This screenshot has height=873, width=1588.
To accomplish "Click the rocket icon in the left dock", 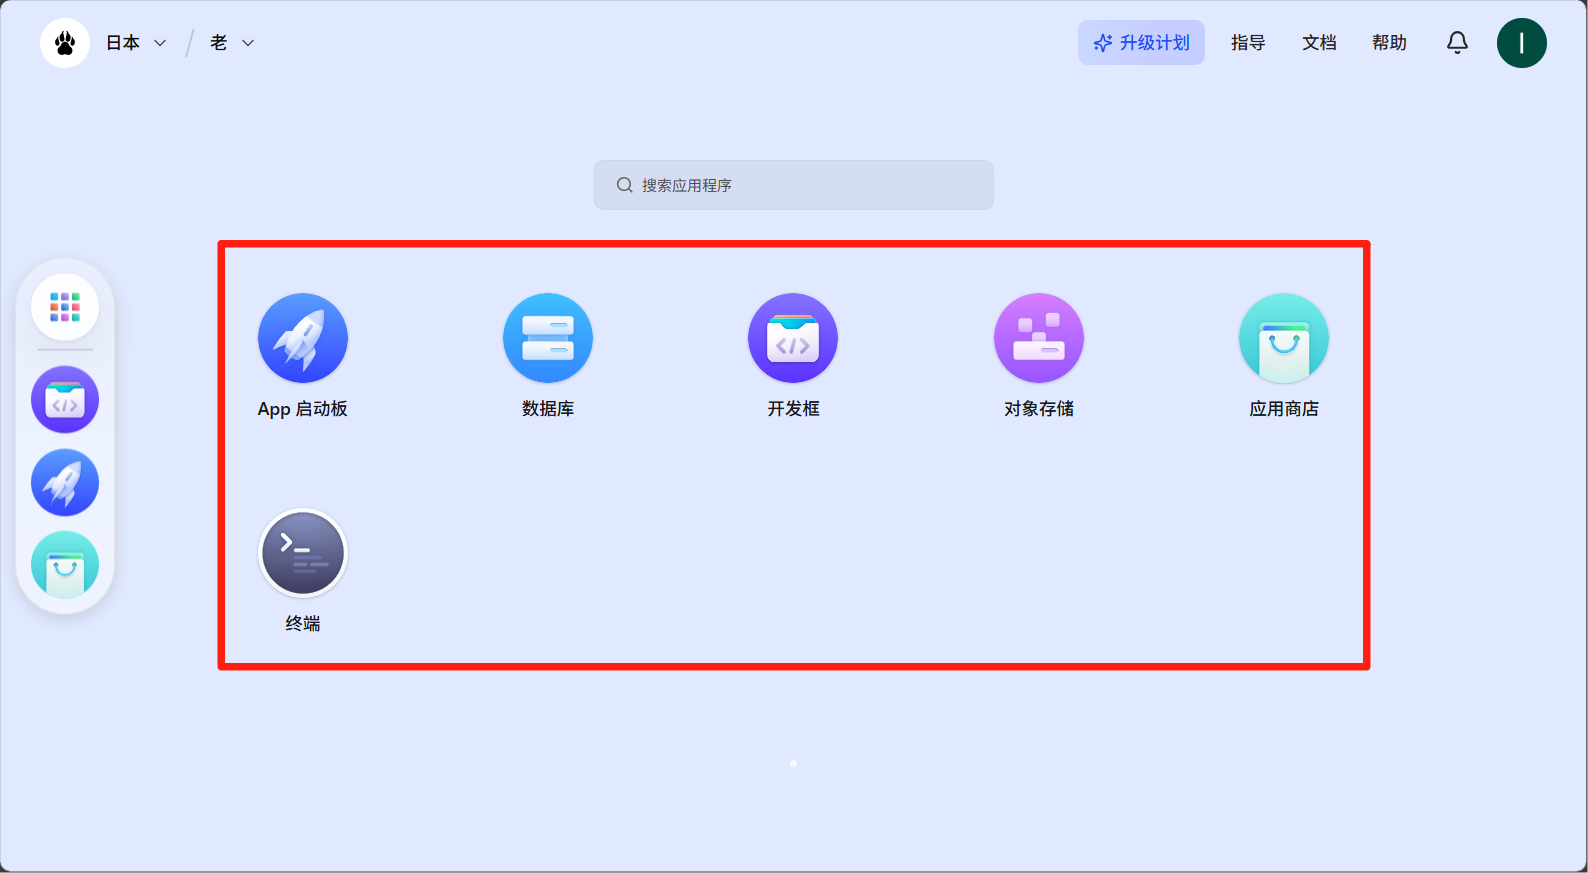I will pos(65,483).
